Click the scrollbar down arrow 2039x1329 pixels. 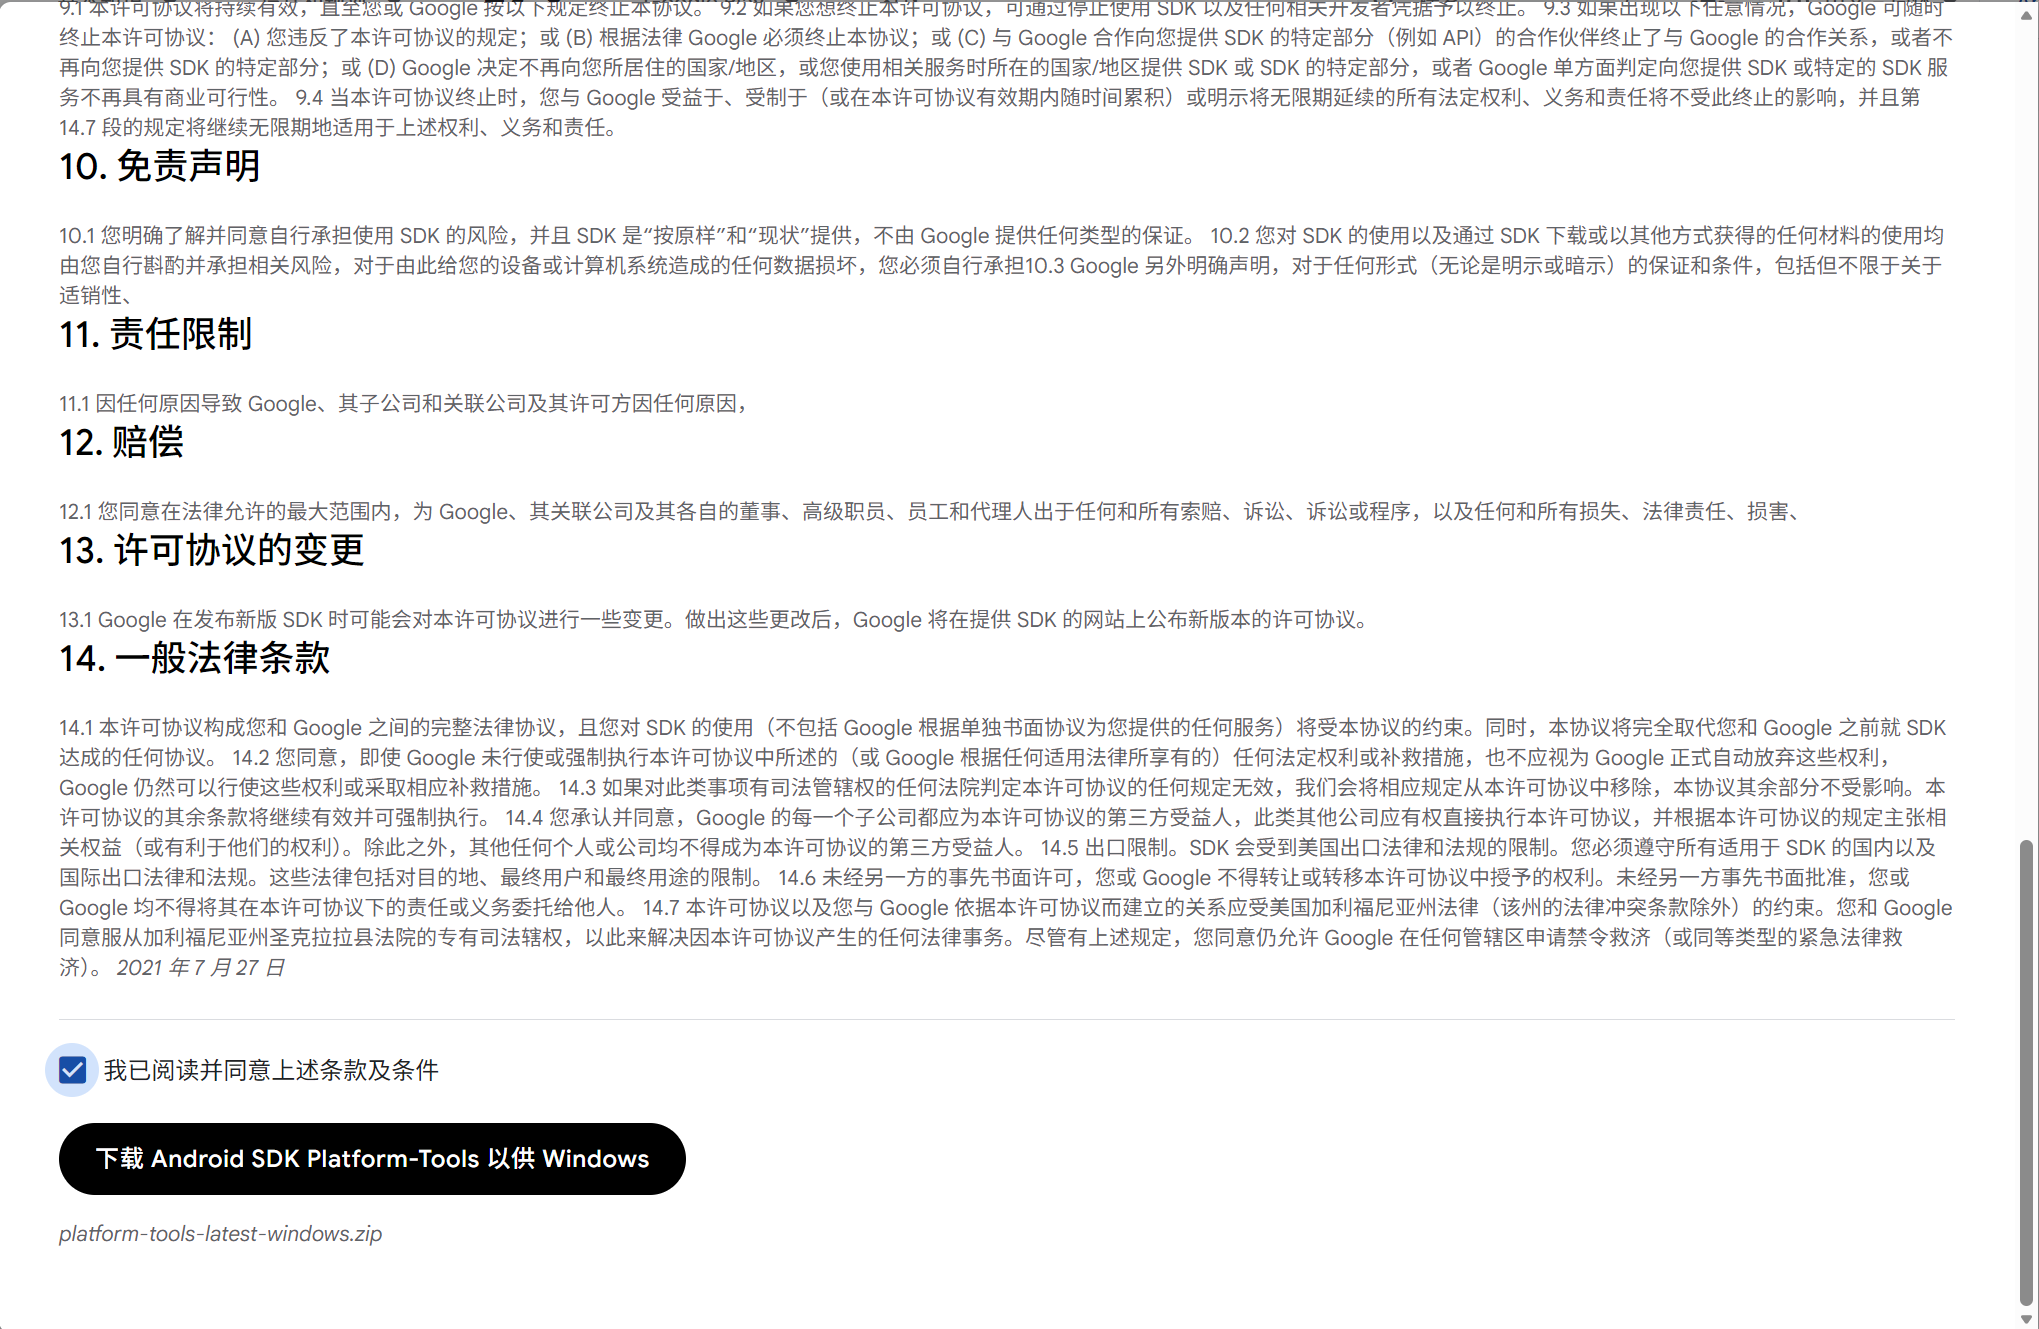click(2026, 1319)
